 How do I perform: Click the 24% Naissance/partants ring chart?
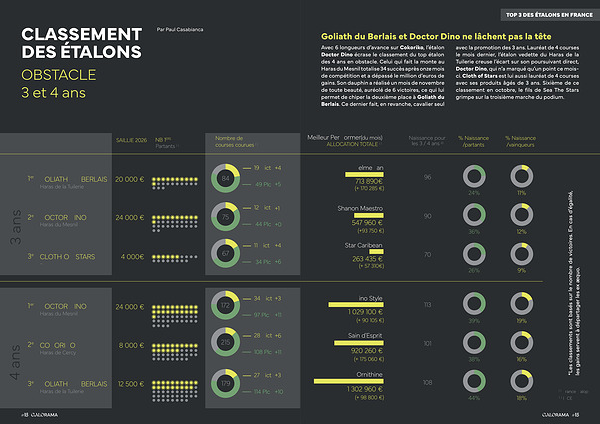pyautogui.click(x=474, y=177)
